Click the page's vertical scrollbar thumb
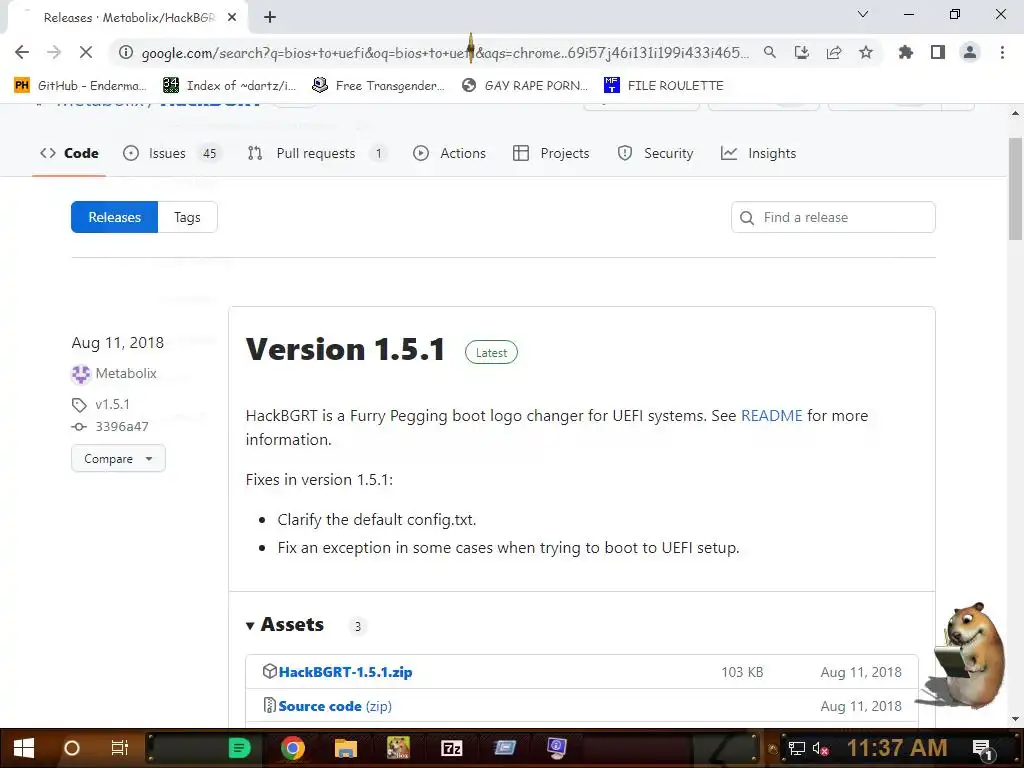This screenshot has height=768, width=1024. point(1015,189)
